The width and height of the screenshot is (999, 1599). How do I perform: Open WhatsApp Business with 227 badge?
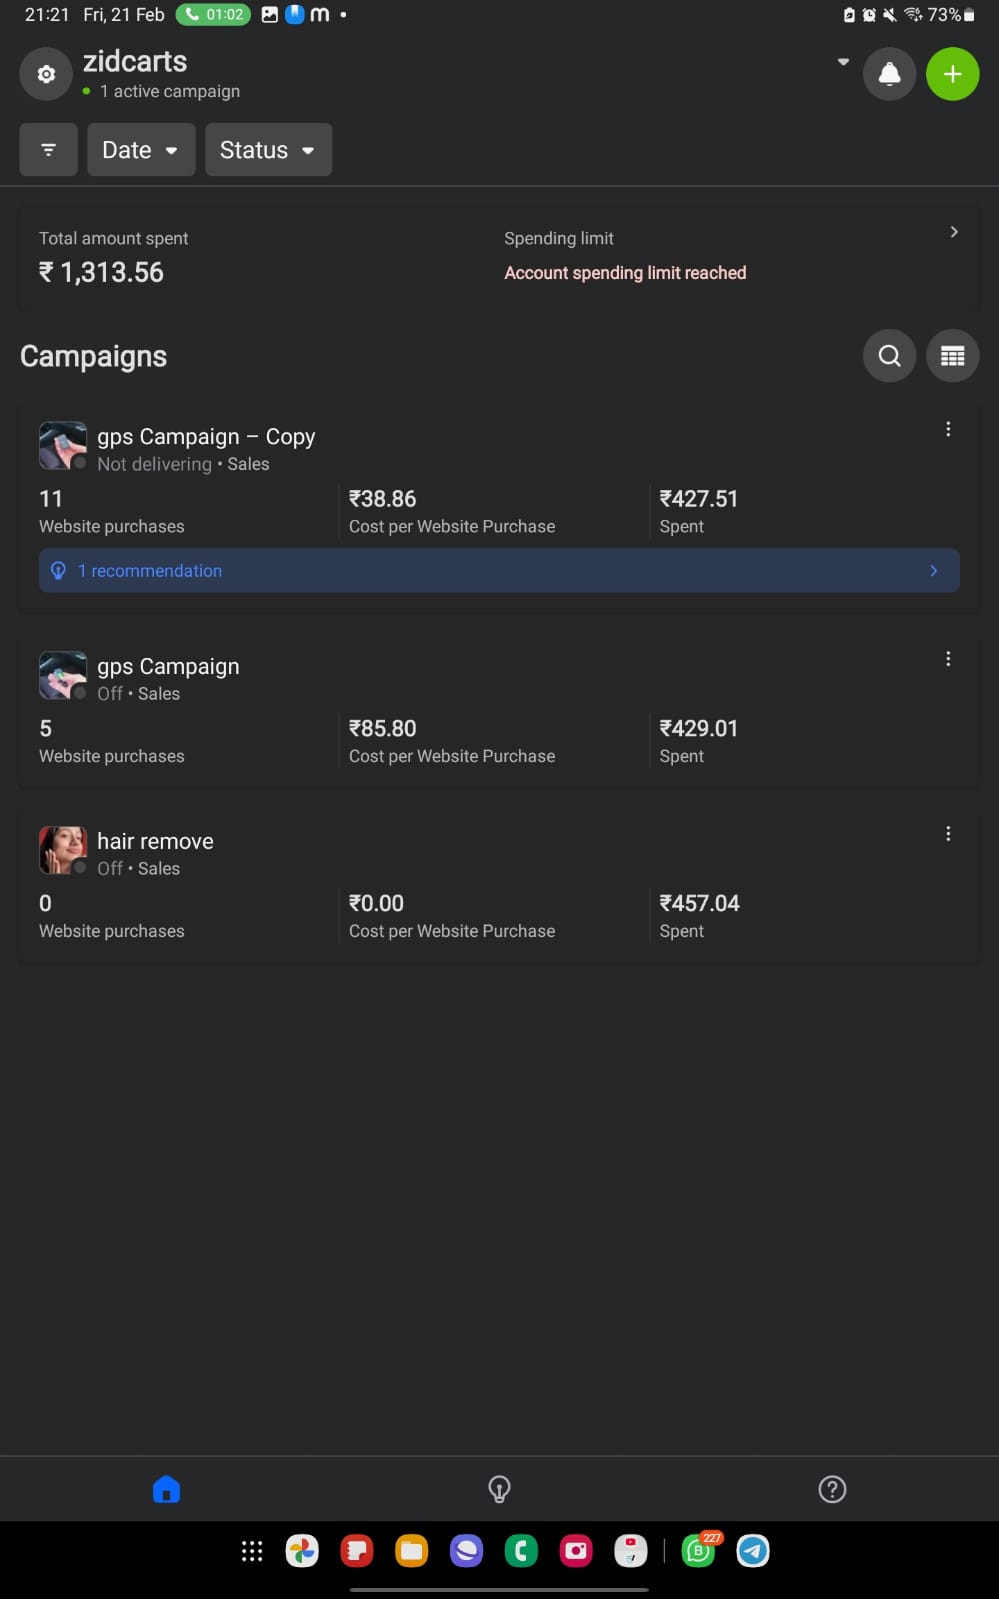tap(699, 1551)
